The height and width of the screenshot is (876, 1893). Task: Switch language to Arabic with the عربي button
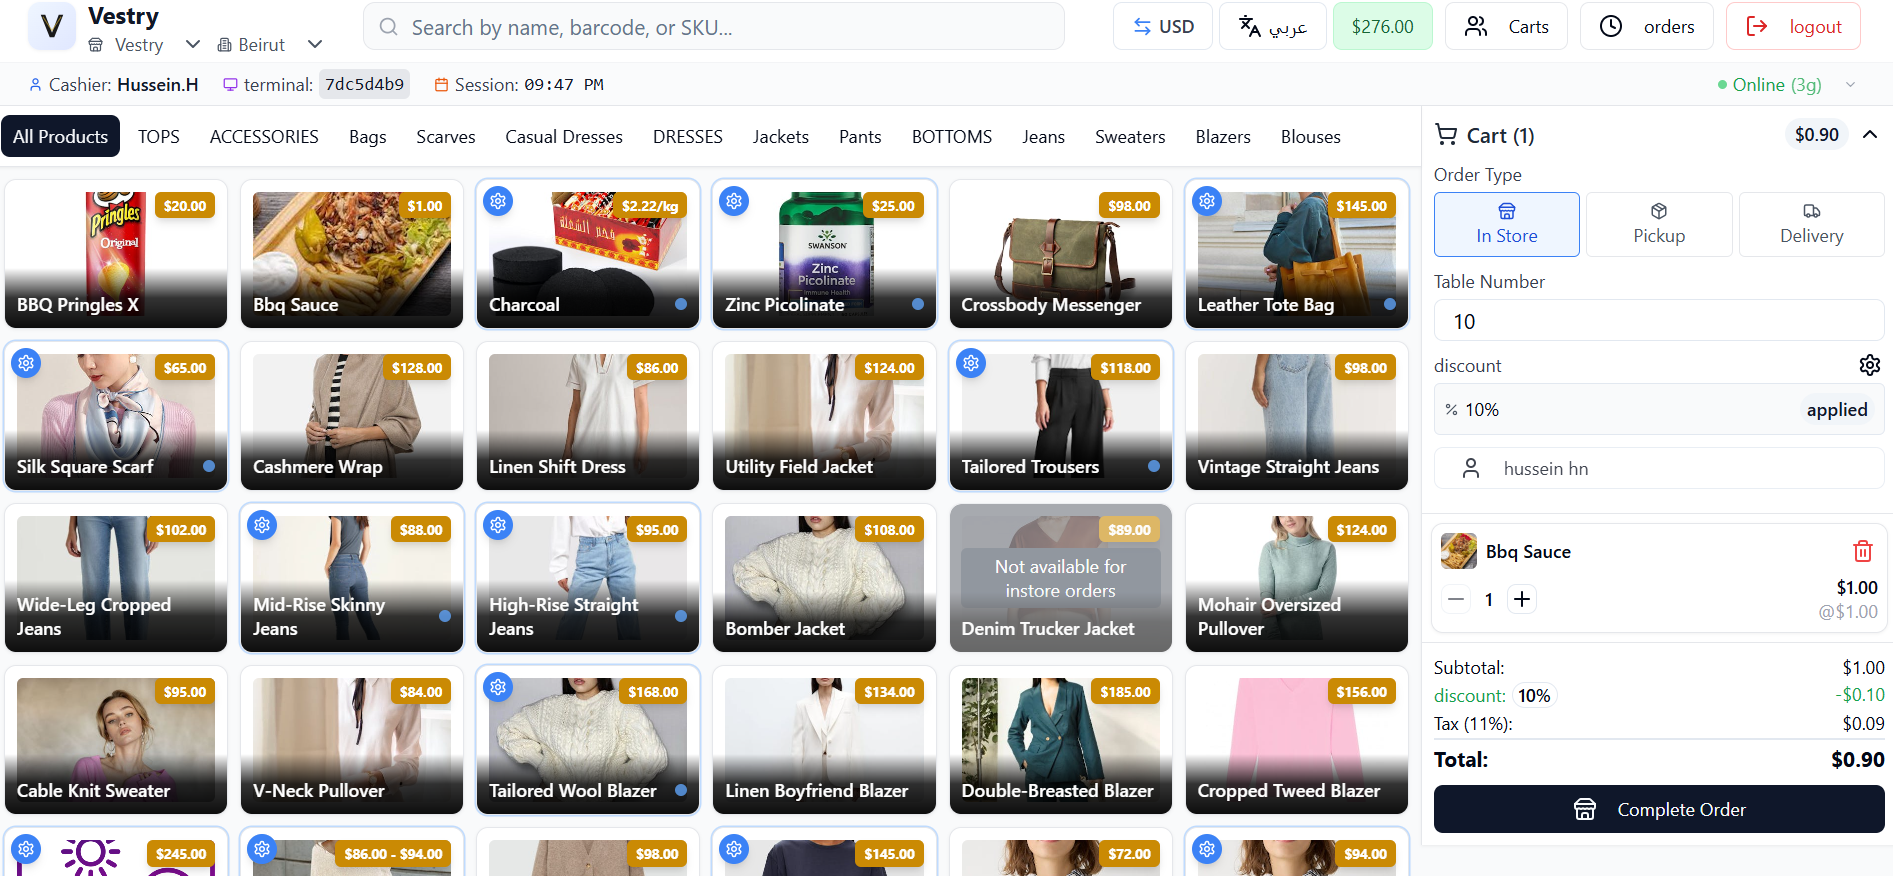click(x=1273, y=26)
